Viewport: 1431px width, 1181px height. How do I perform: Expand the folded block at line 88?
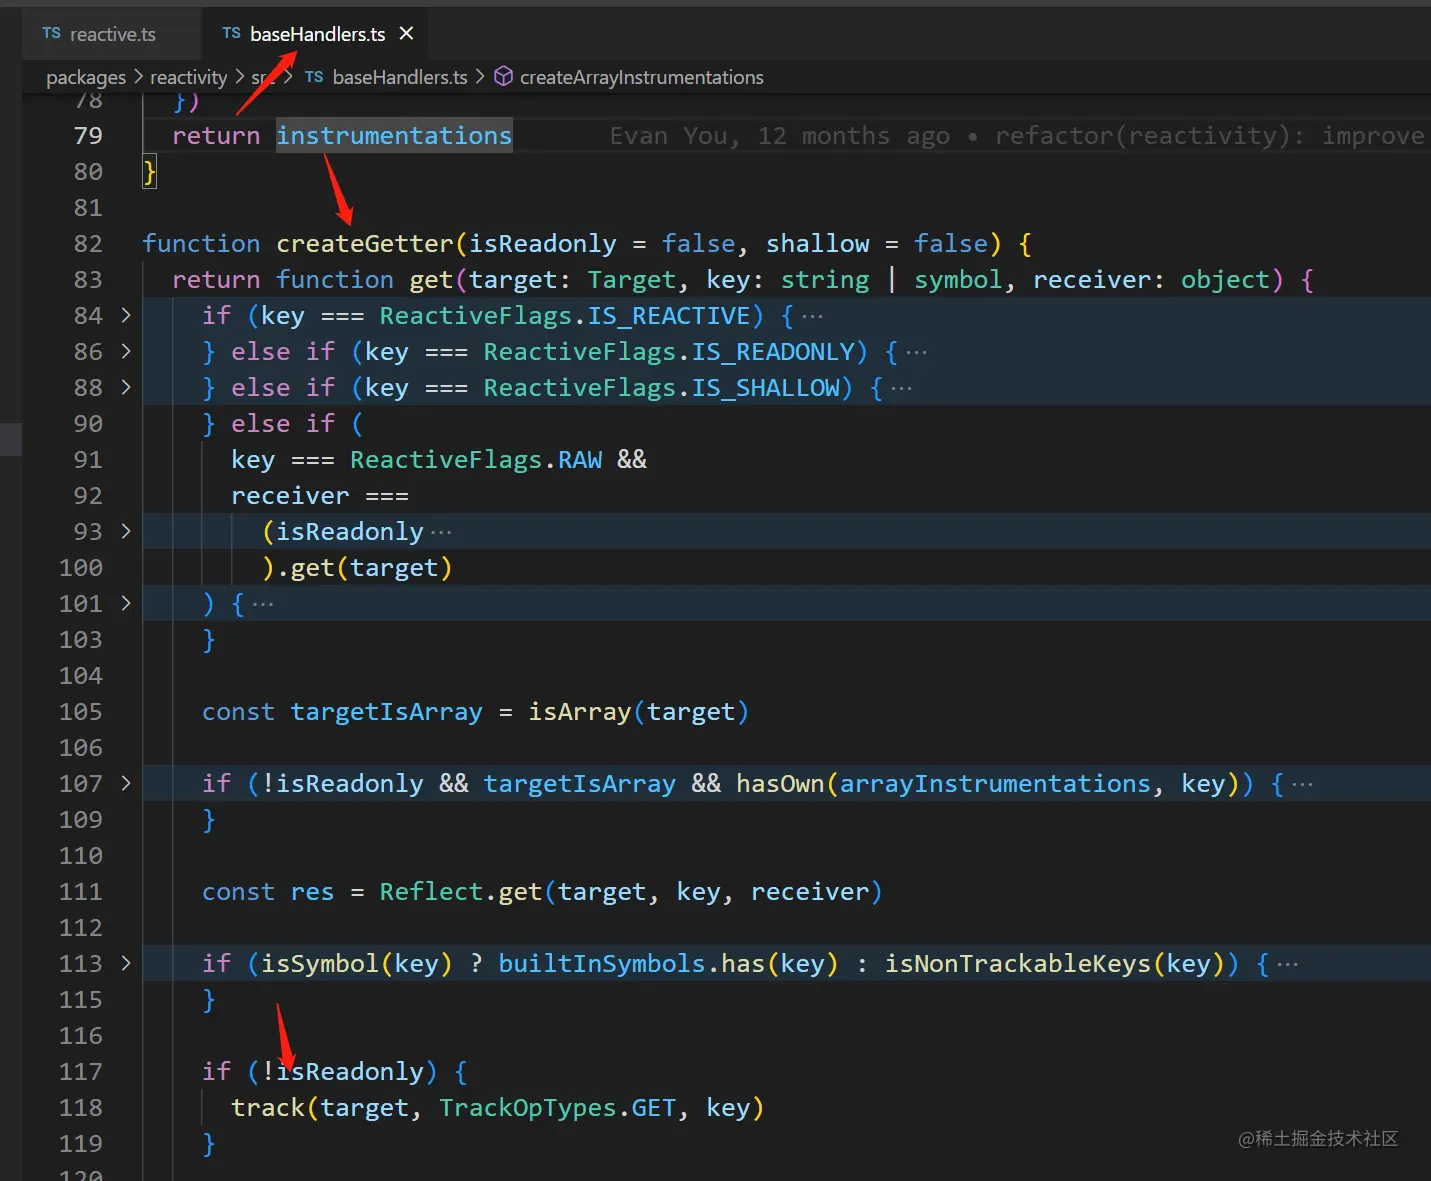click(126, 387)
